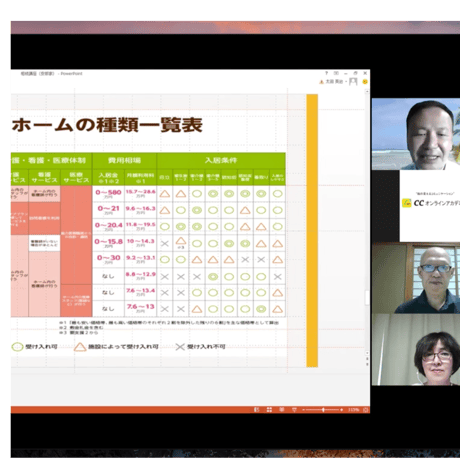460x460 pixels.
Task: Click the smiley feedback icon
Action: 365,81
